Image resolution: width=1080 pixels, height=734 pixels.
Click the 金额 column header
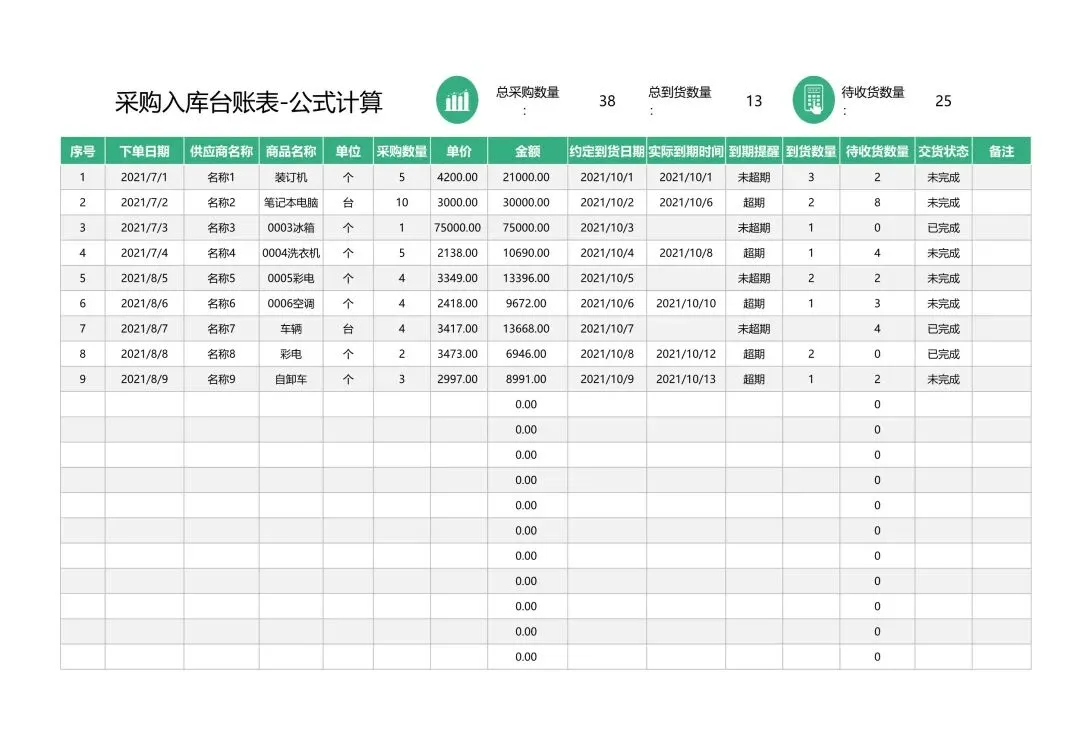coord(528,151)
